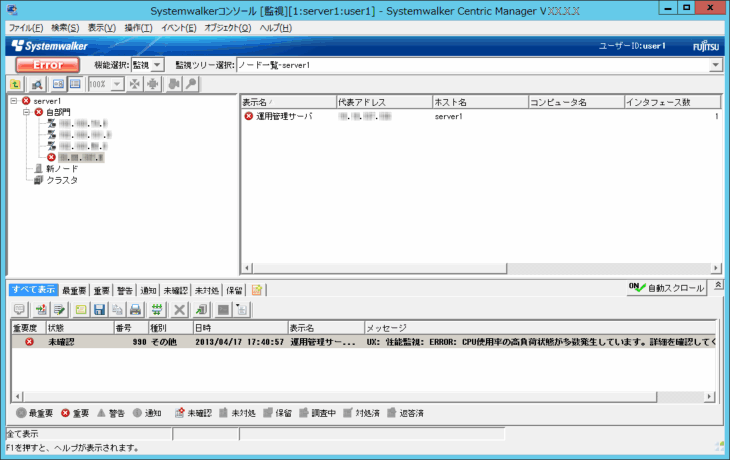
Task: Open the オブジェクト(O) menu
Action: pyautogui.click(x=228, y=28)
